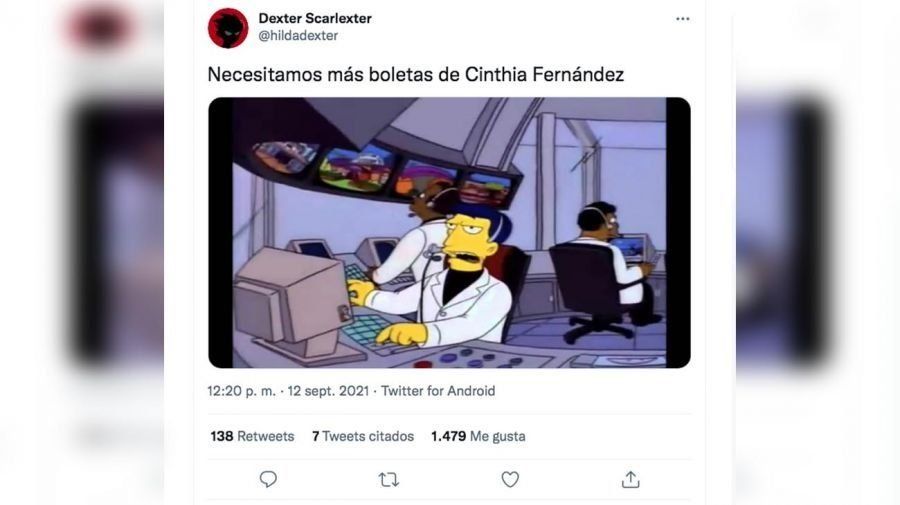This screenshot has height=505, width=900.
Task: Click the reply speech bubble icon
Action: click(268, 479)
